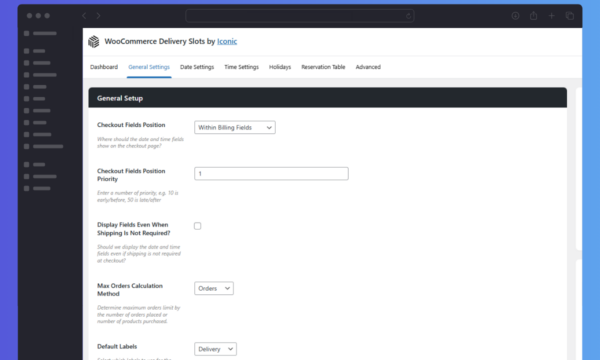Click the Delivery Slots plugin logo icon
The image size is (600, 360).
coord(94,41)
